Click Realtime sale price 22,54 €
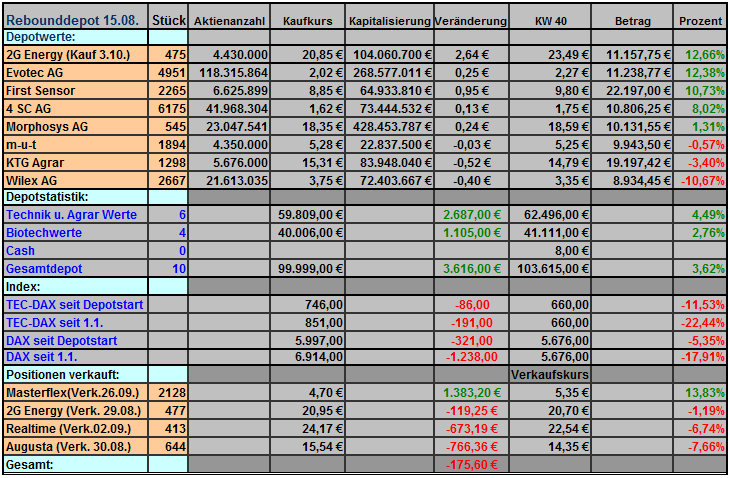The image size is (730, 478). point(550,428)
